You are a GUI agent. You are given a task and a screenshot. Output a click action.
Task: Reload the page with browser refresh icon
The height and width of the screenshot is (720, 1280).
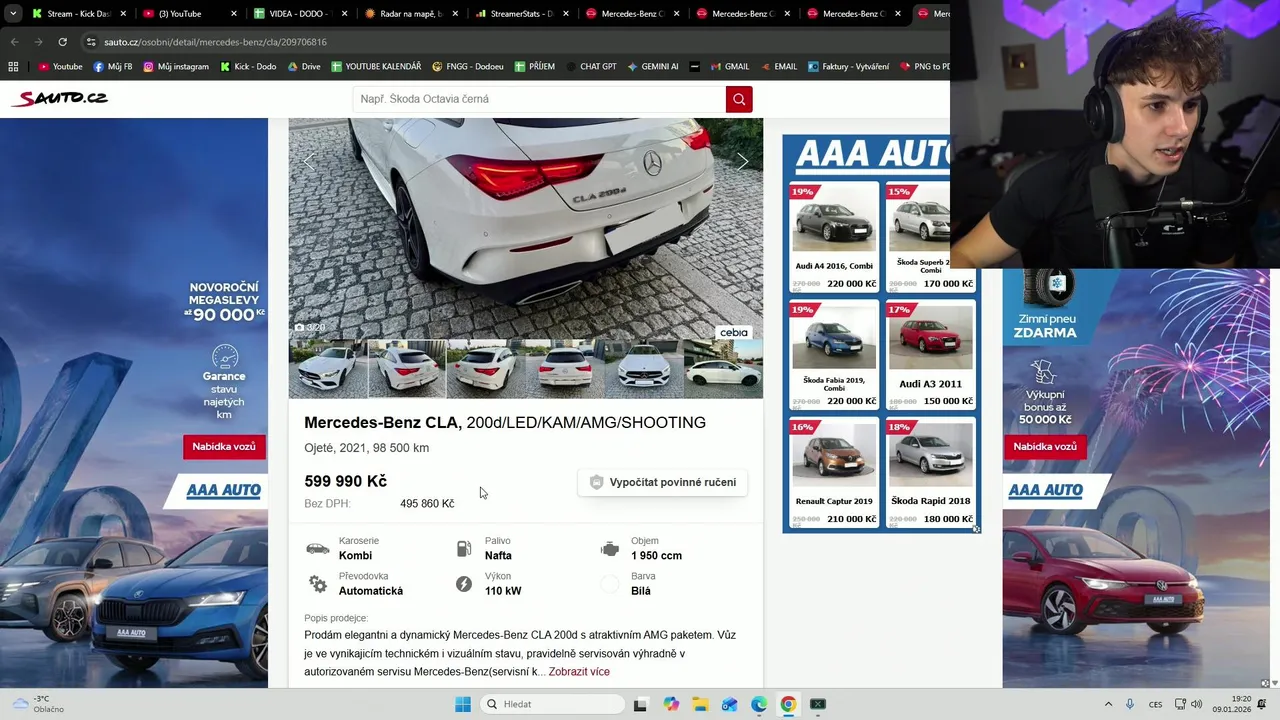pyautogui.click(x=62, y=42)
